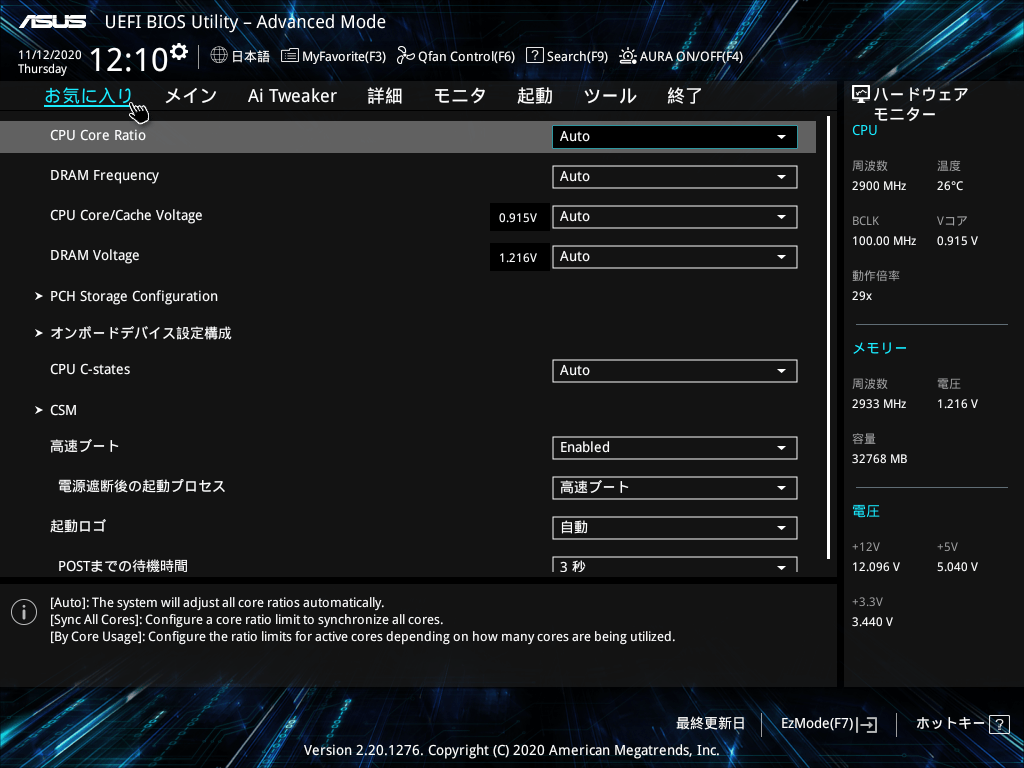Click the AURA light bulb icon
Viewport: 1024px width, 768px height.
click(628, 56)
